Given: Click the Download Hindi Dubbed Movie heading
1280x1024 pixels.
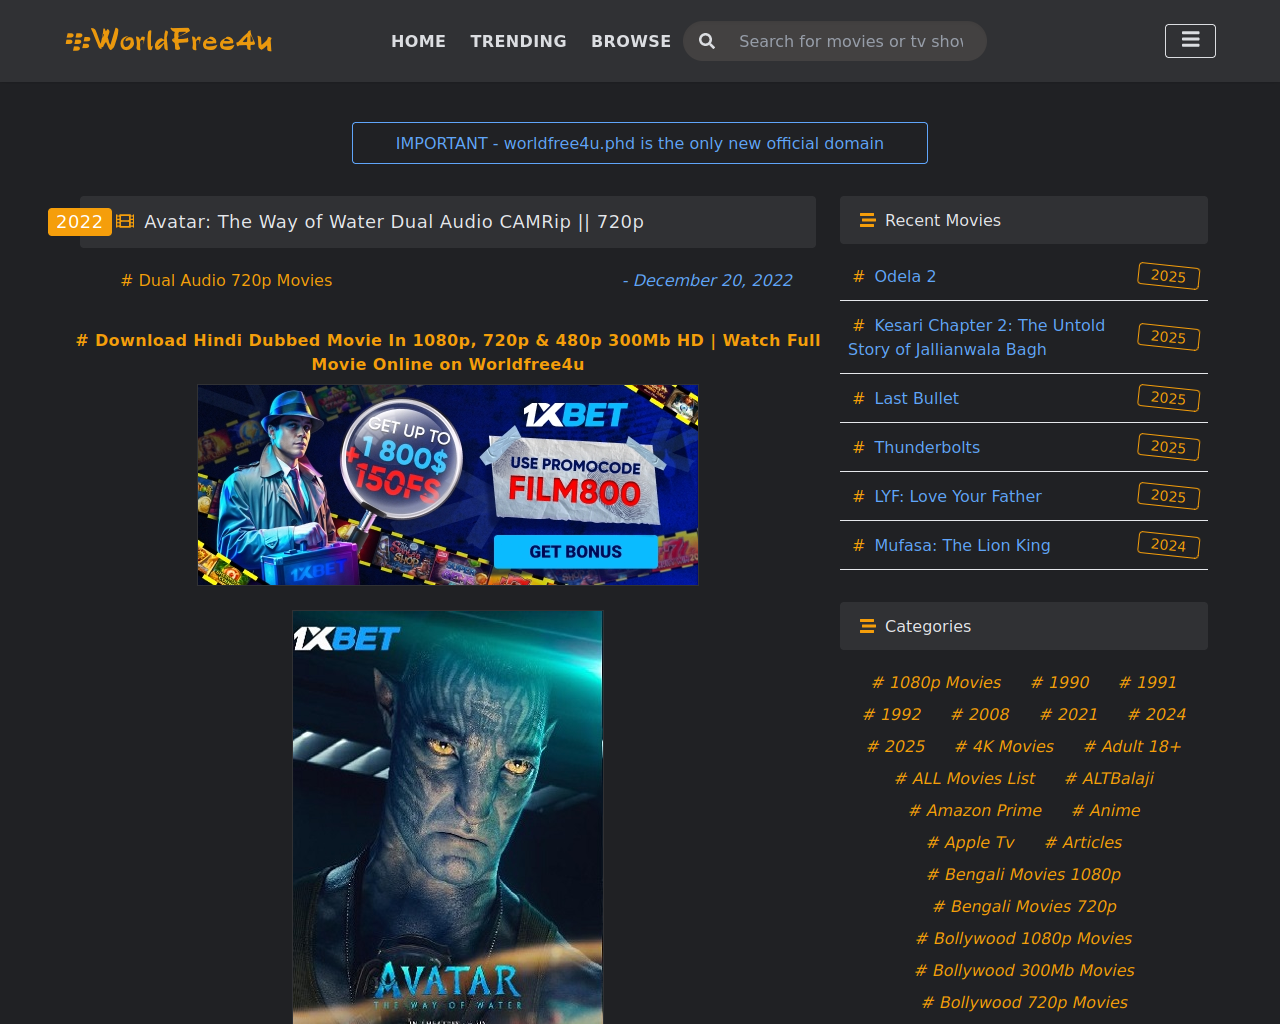Looking at the screenshot, I should point(448,352).
